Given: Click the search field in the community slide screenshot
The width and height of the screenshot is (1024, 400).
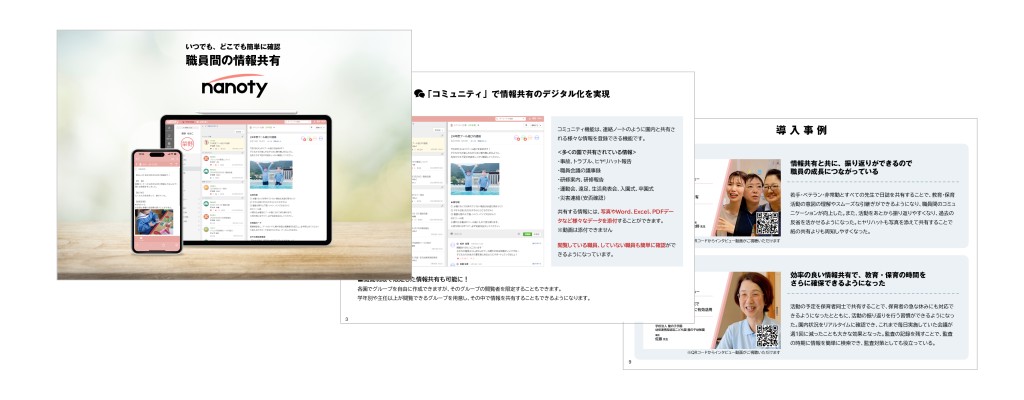Looking at the screenshot, I should pyautogui.click(x=510, y=118).
